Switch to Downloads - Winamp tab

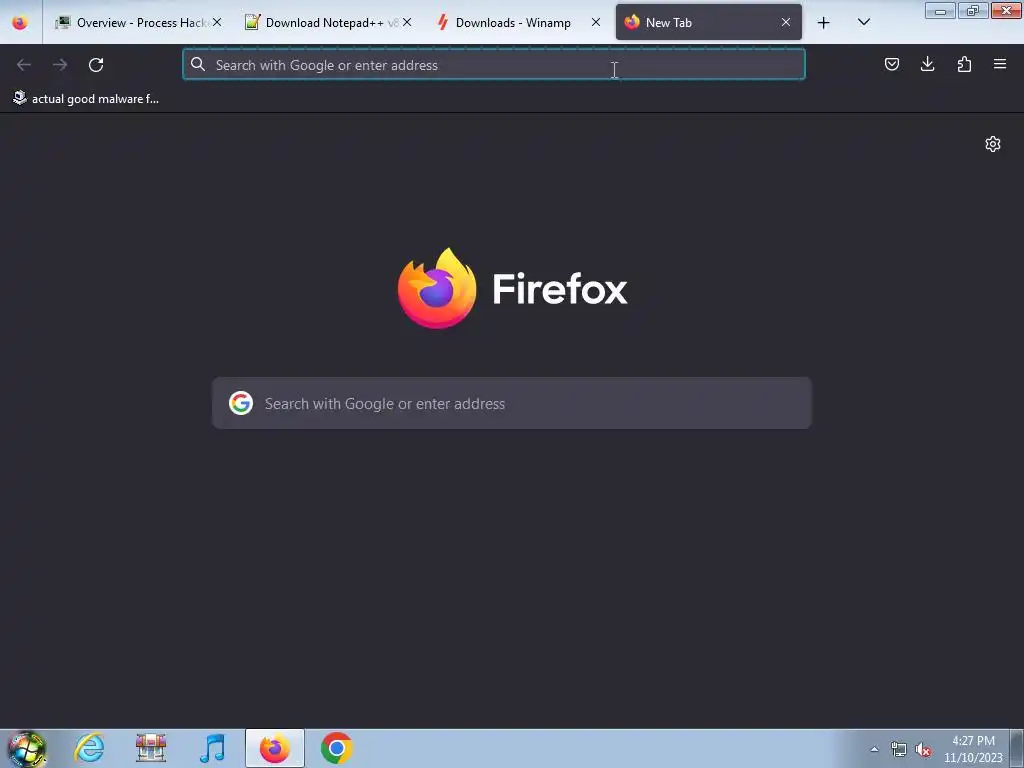[x=518, y=22]
